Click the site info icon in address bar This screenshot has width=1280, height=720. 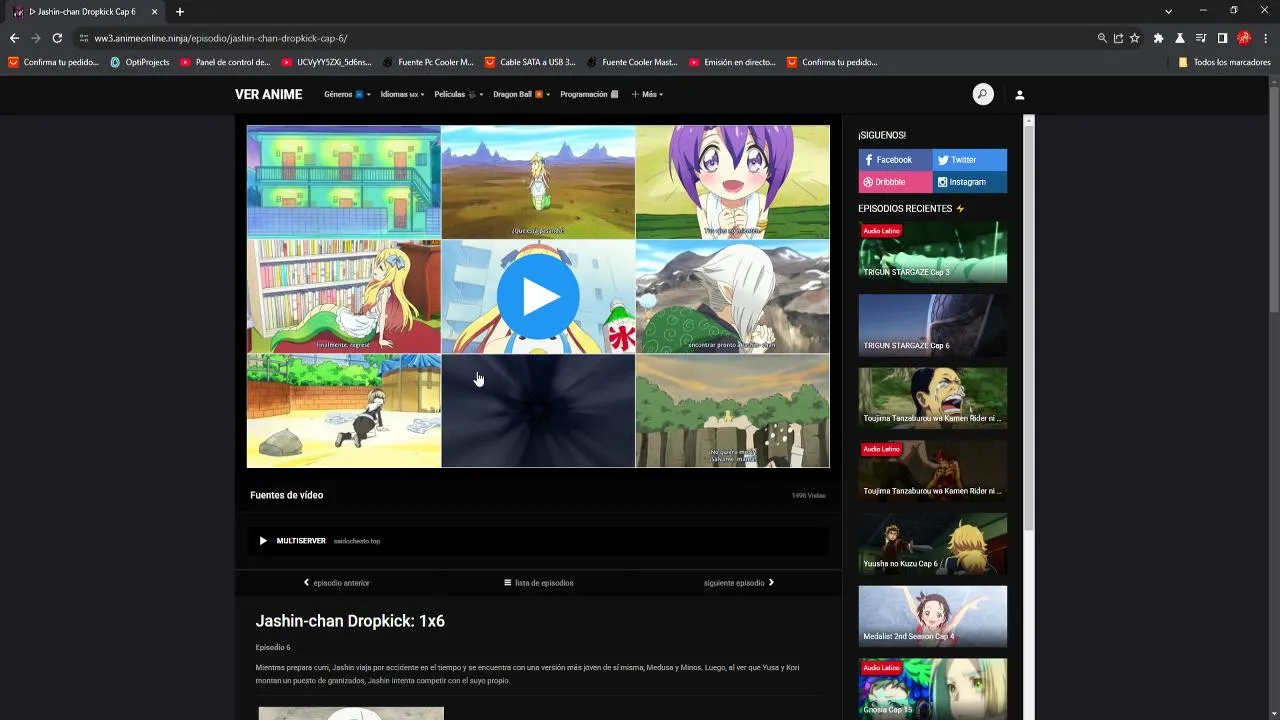[x=84, y=38]
